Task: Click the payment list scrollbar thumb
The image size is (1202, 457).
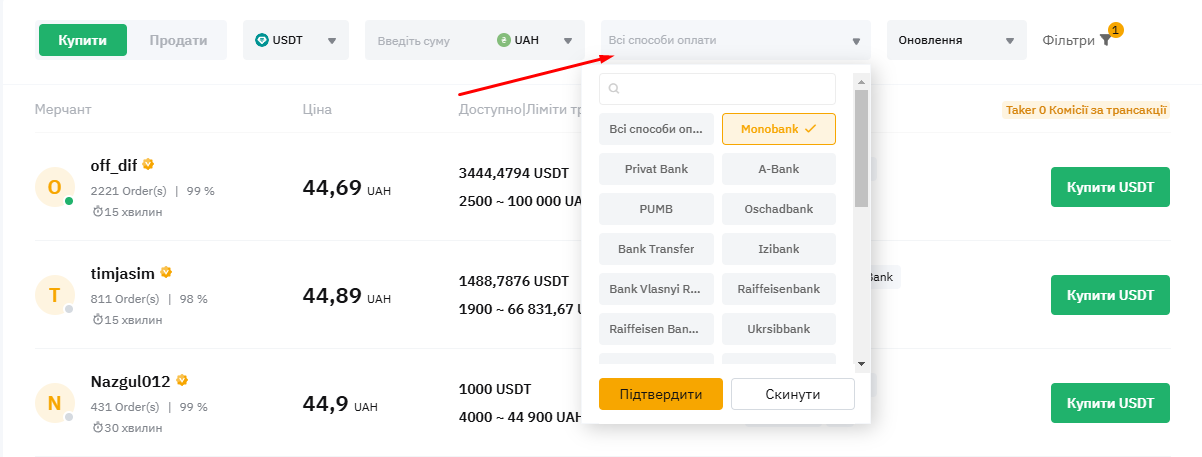Action: (861, 148)
